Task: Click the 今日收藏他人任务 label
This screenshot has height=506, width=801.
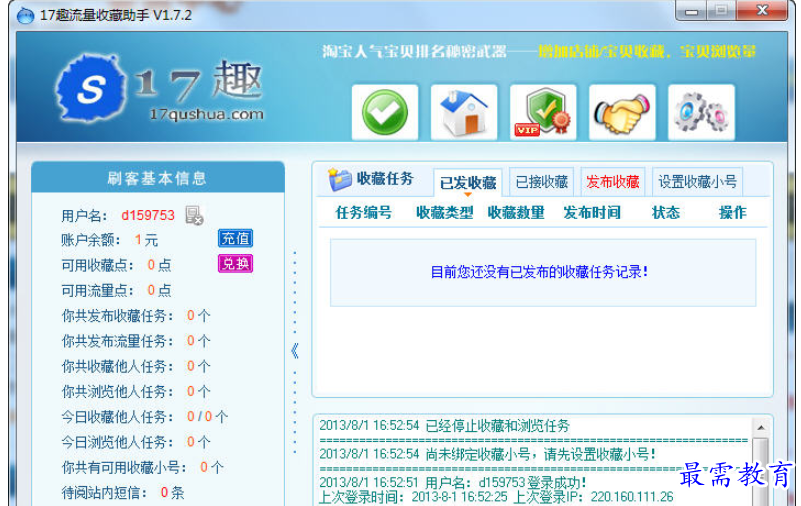Action: [x=117, y=417]
